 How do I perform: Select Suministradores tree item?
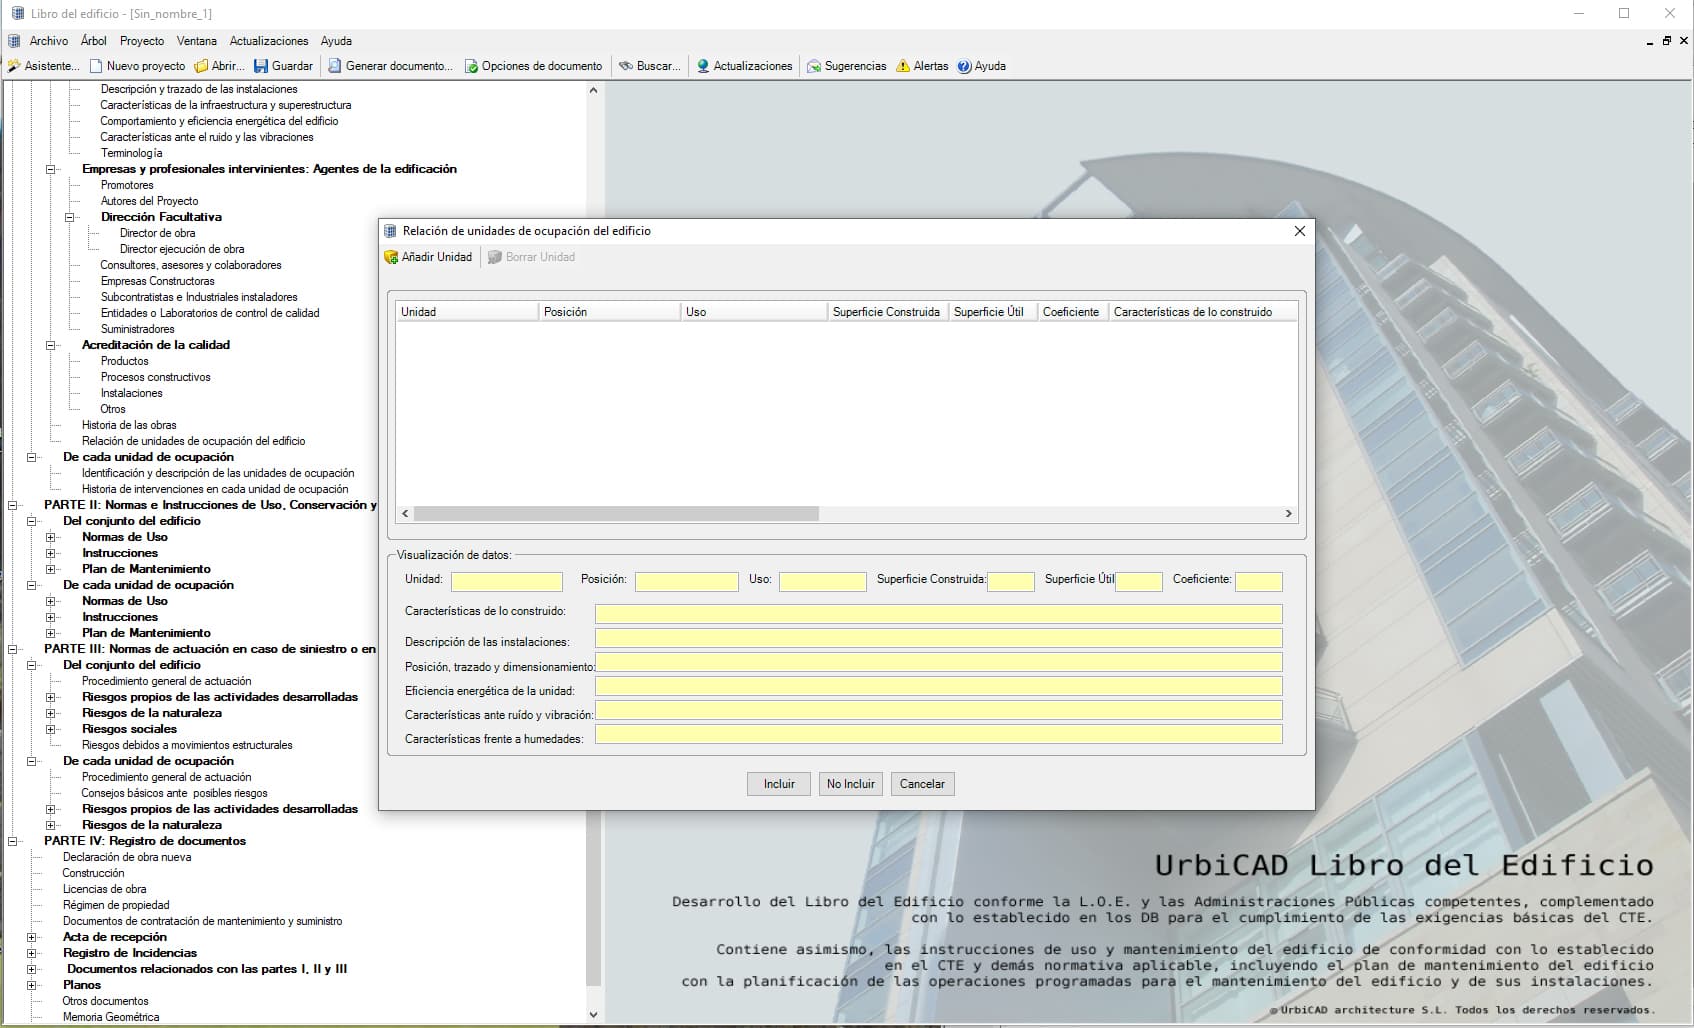point(137,329)
